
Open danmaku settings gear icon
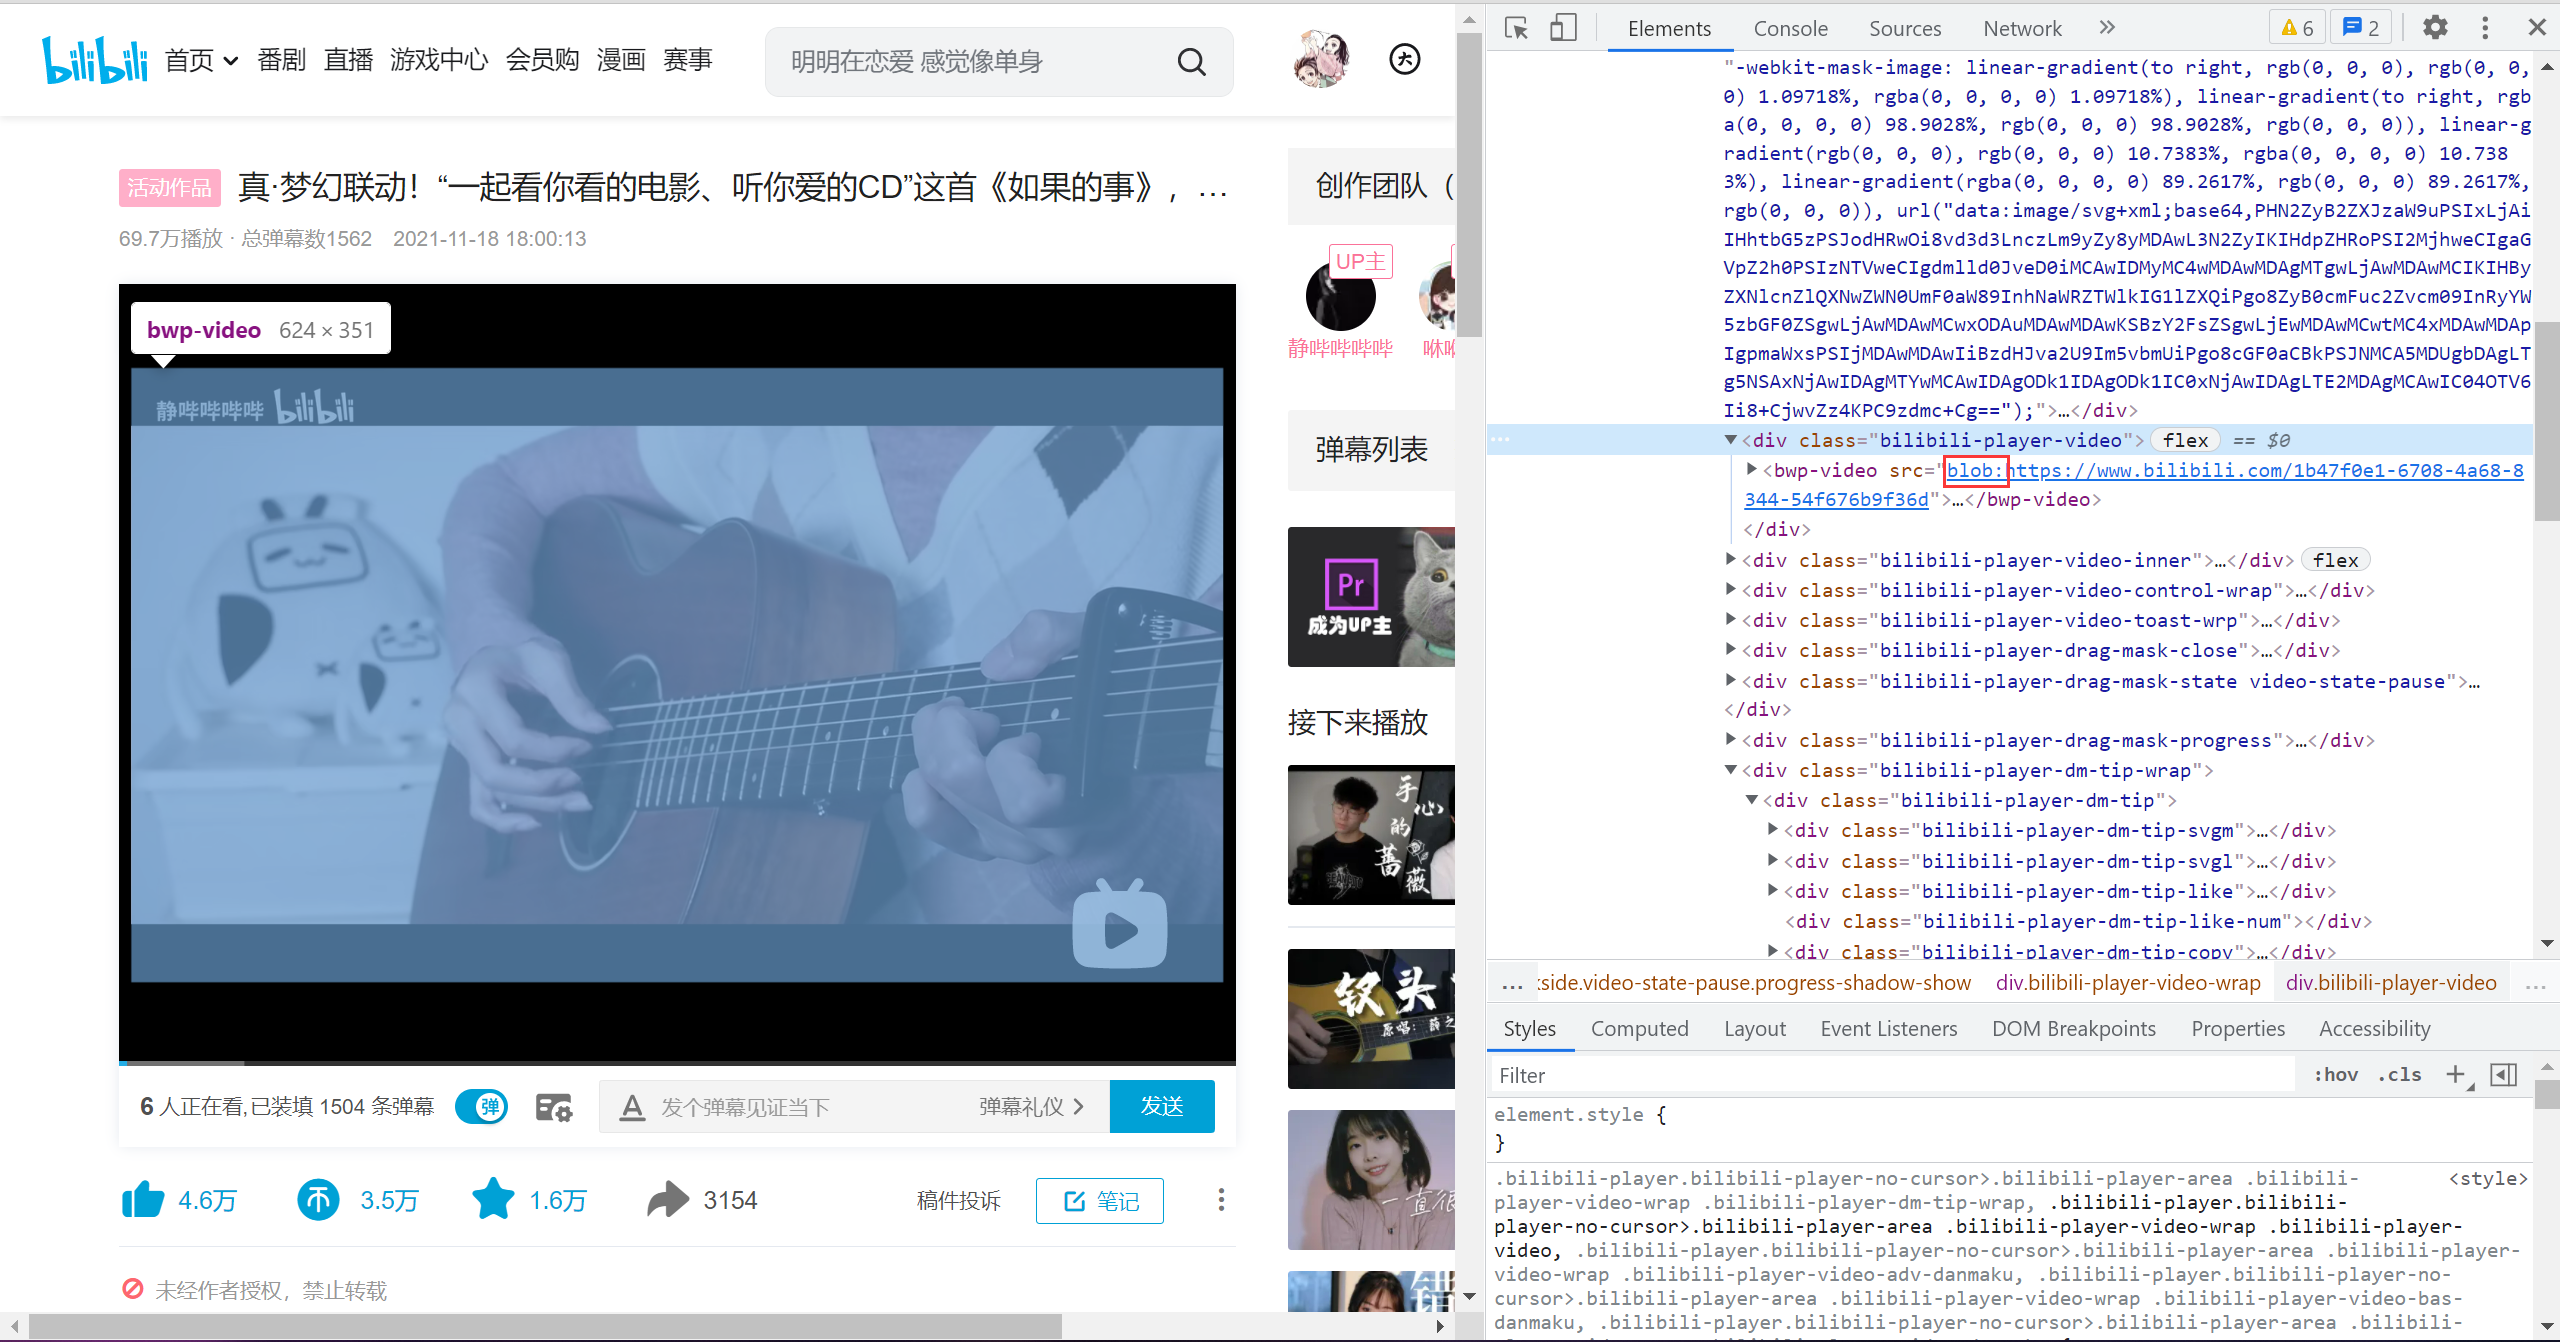tap(554, 1107)
